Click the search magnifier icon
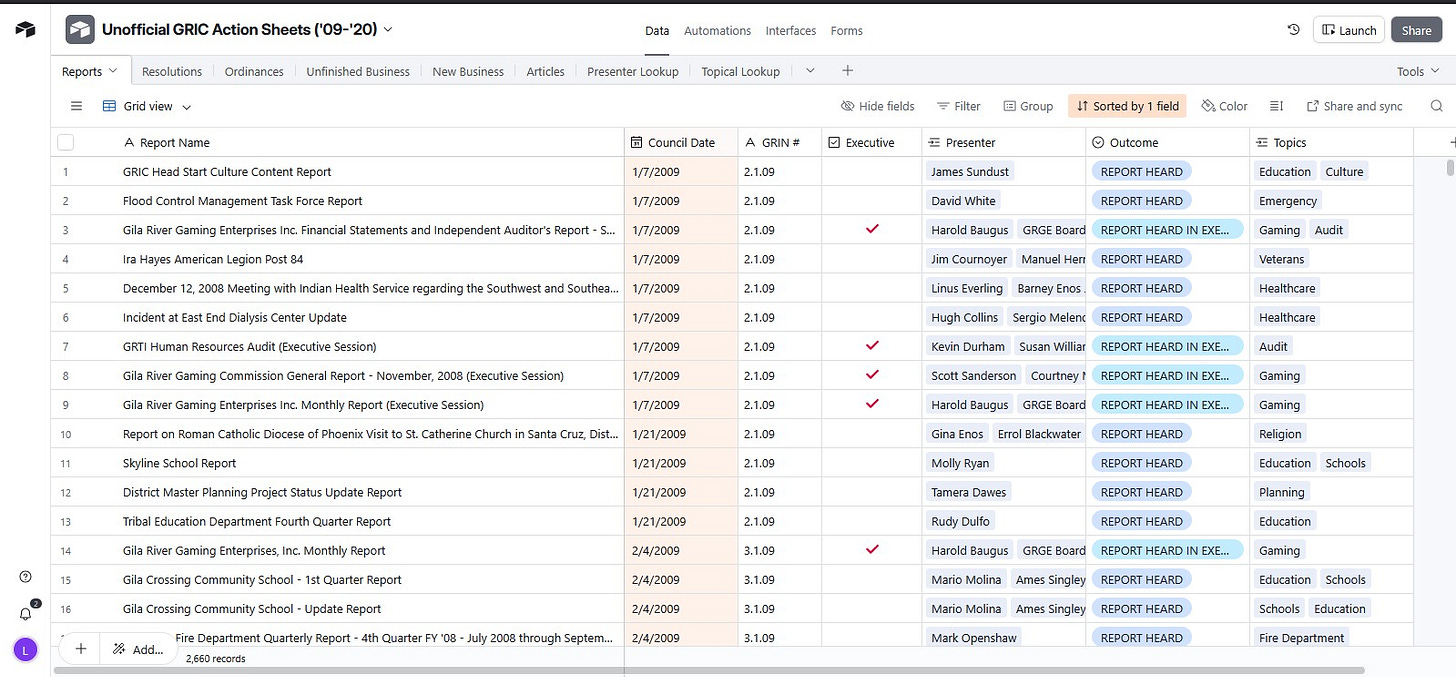 click(x=1437, y=106)
